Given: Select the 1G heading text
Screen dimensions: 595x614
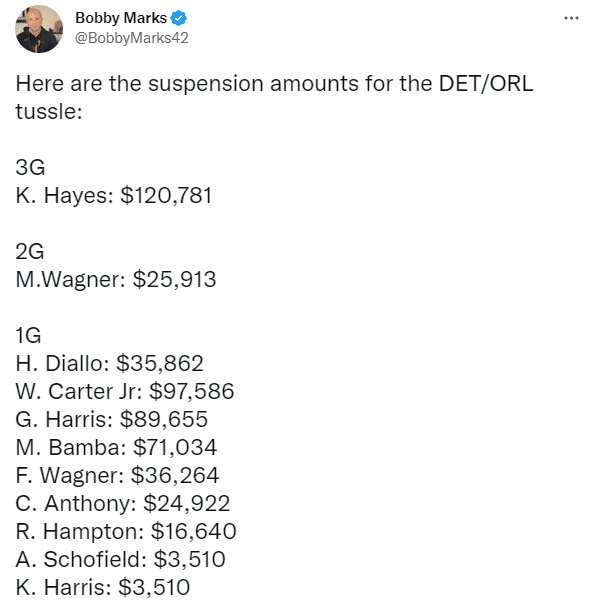Looking at the screenshot, I should point(28,335).
